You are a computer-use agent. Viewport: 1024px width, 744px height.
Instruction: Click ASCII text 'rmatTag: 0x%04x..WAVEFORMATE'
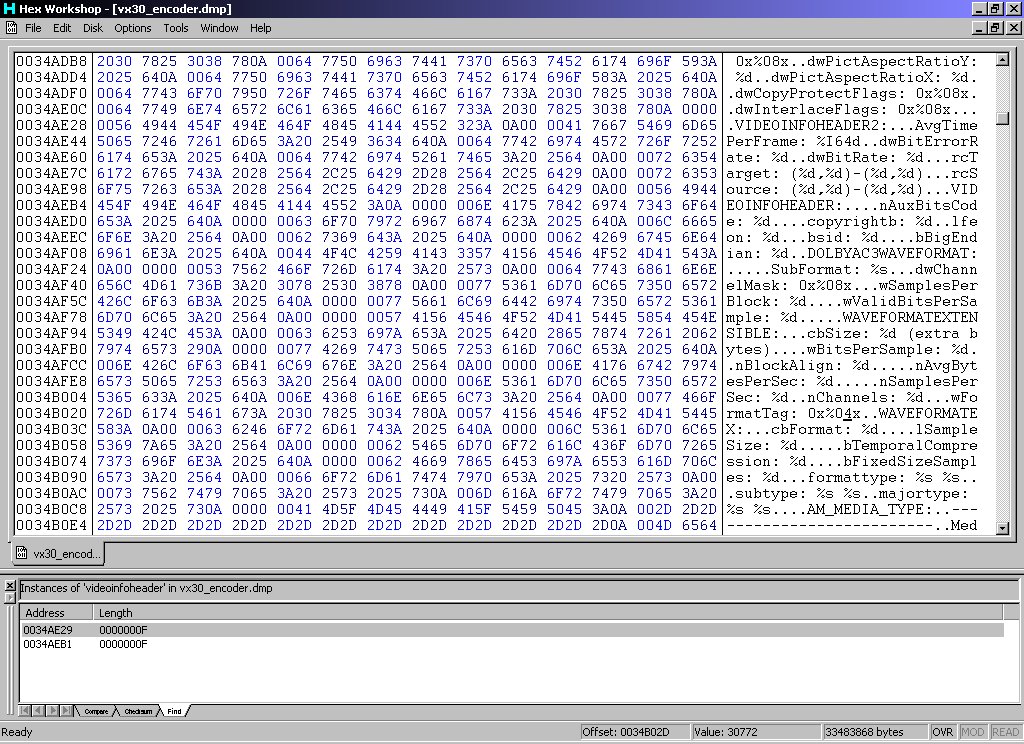(x=852, y=413)
